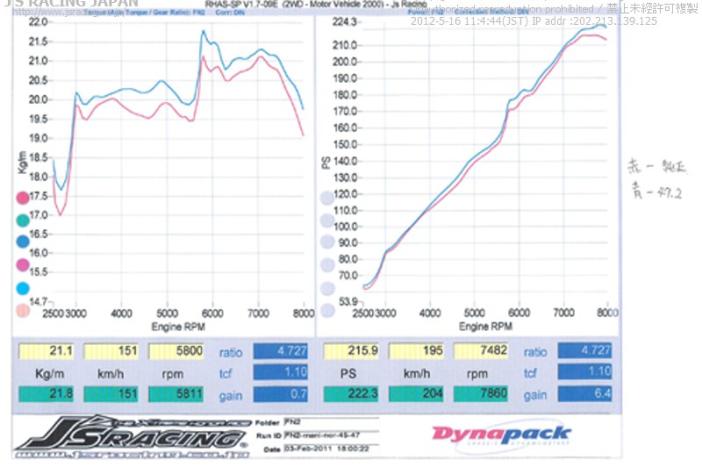Screen dimensions: 702x468
Task: Click the bottommost gray marker on the power graph
Action: click(326, 310)
